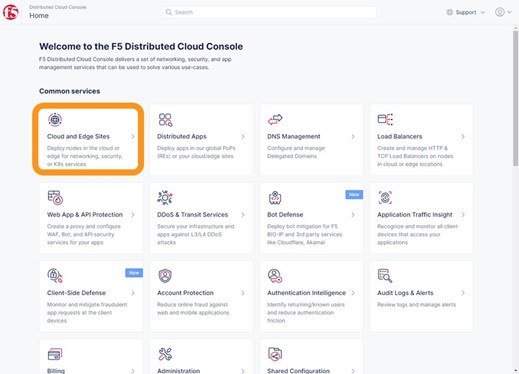The image size is (519, 374).
Task: Expand the Support dropdown menu
Action: pyautogui.click(x=465, y=12)
